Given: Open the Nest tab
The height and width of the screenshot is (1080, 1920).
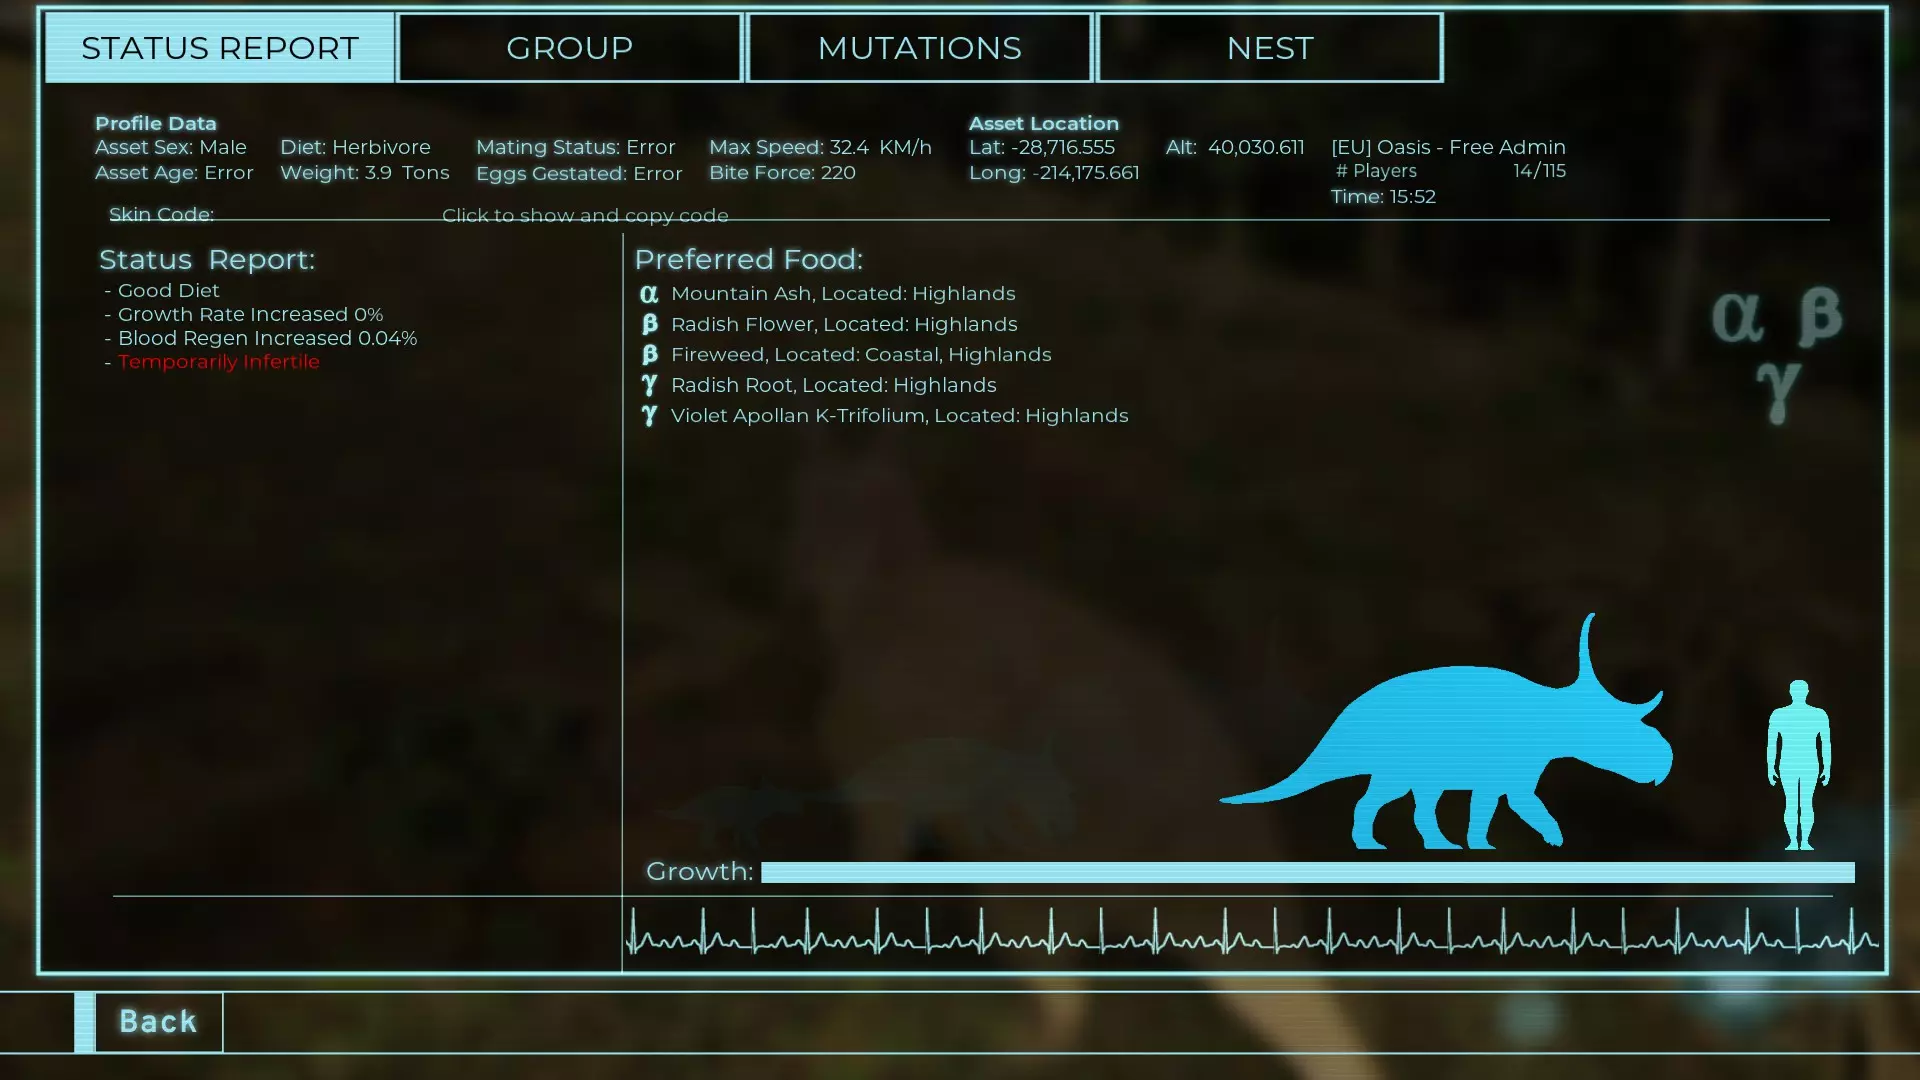Looking at the screenshot, I should click(1269, 48).
